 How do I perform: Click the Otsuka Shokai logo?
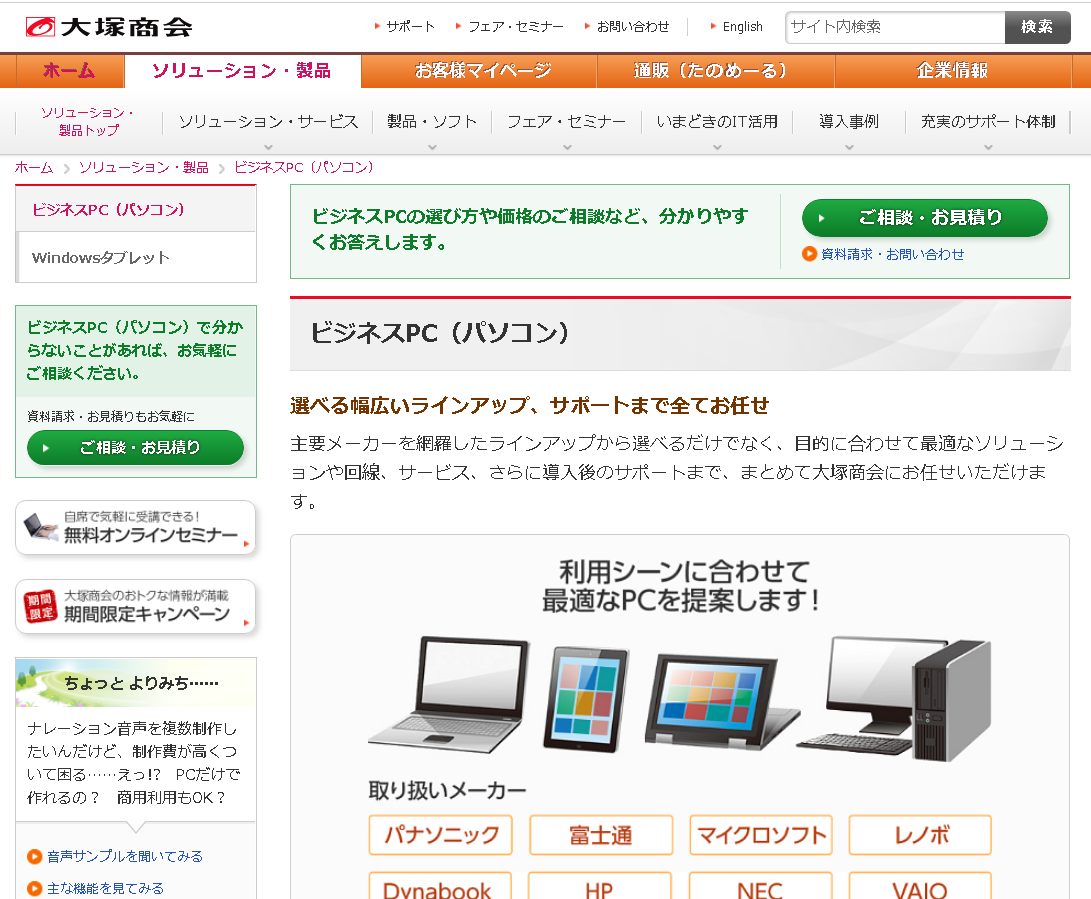click(x=108, y=27)
